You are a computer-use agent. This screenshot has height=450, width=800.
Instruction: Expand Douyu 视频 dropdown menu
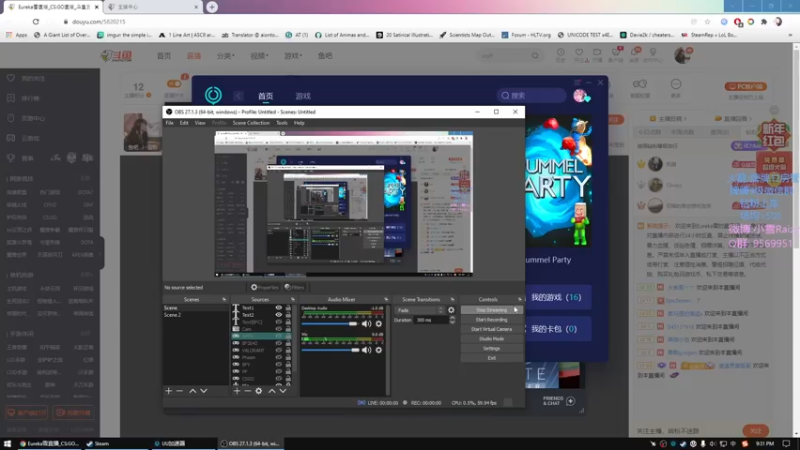259,56
